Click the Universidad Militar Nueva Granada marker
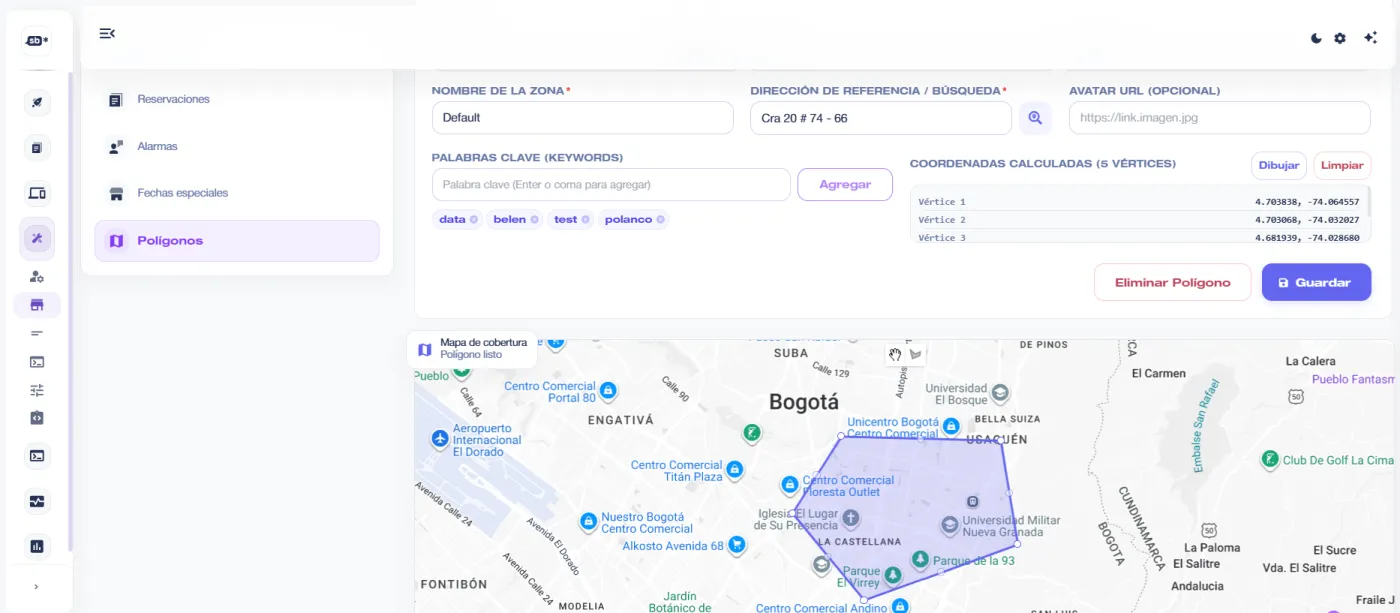 (x=949, y=524)
